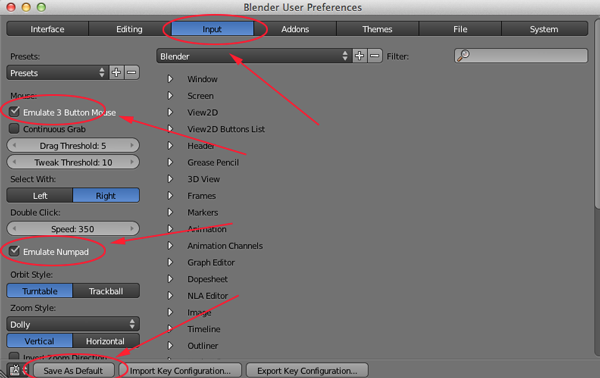The width and height of the screenshot is (600, 378).
Task: Expand the Graph Editor keymap section
Action: click(170, 262)
